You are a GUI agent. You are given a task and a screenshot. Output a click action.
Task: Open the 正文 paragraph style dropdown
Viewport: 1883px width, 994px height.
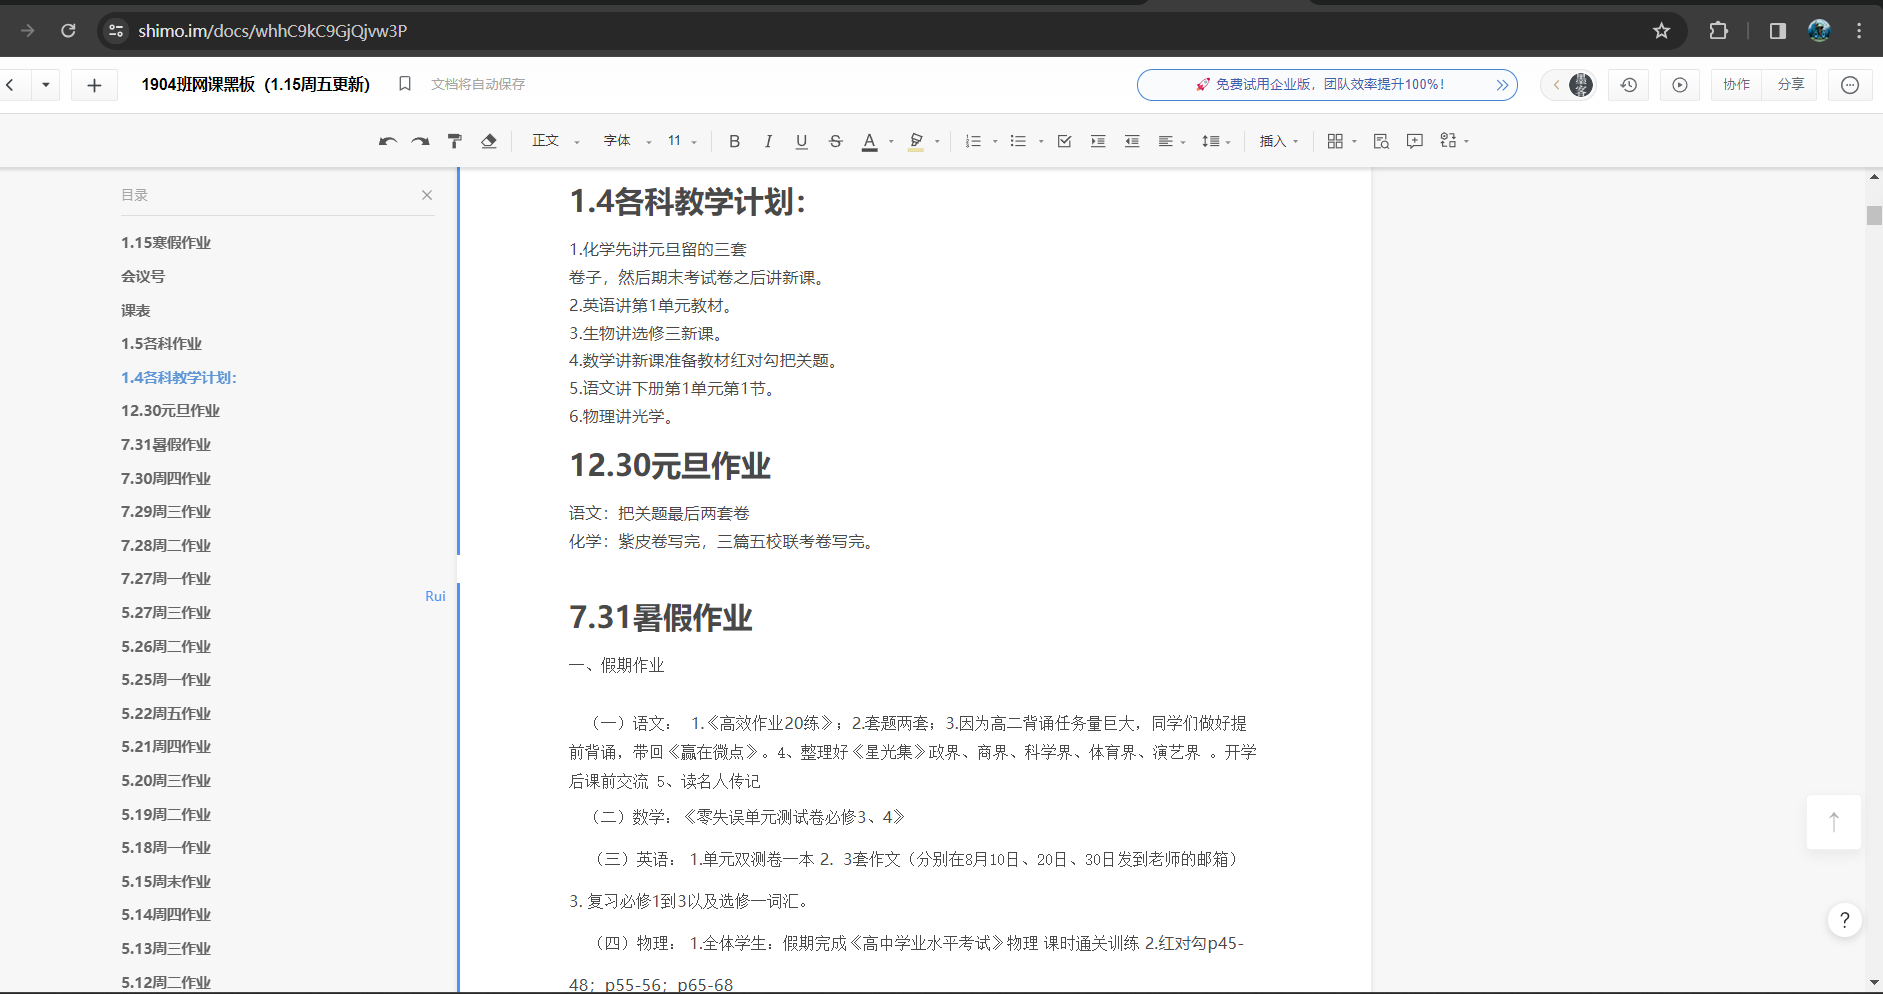pyautogui.click(x=555, y=141)
